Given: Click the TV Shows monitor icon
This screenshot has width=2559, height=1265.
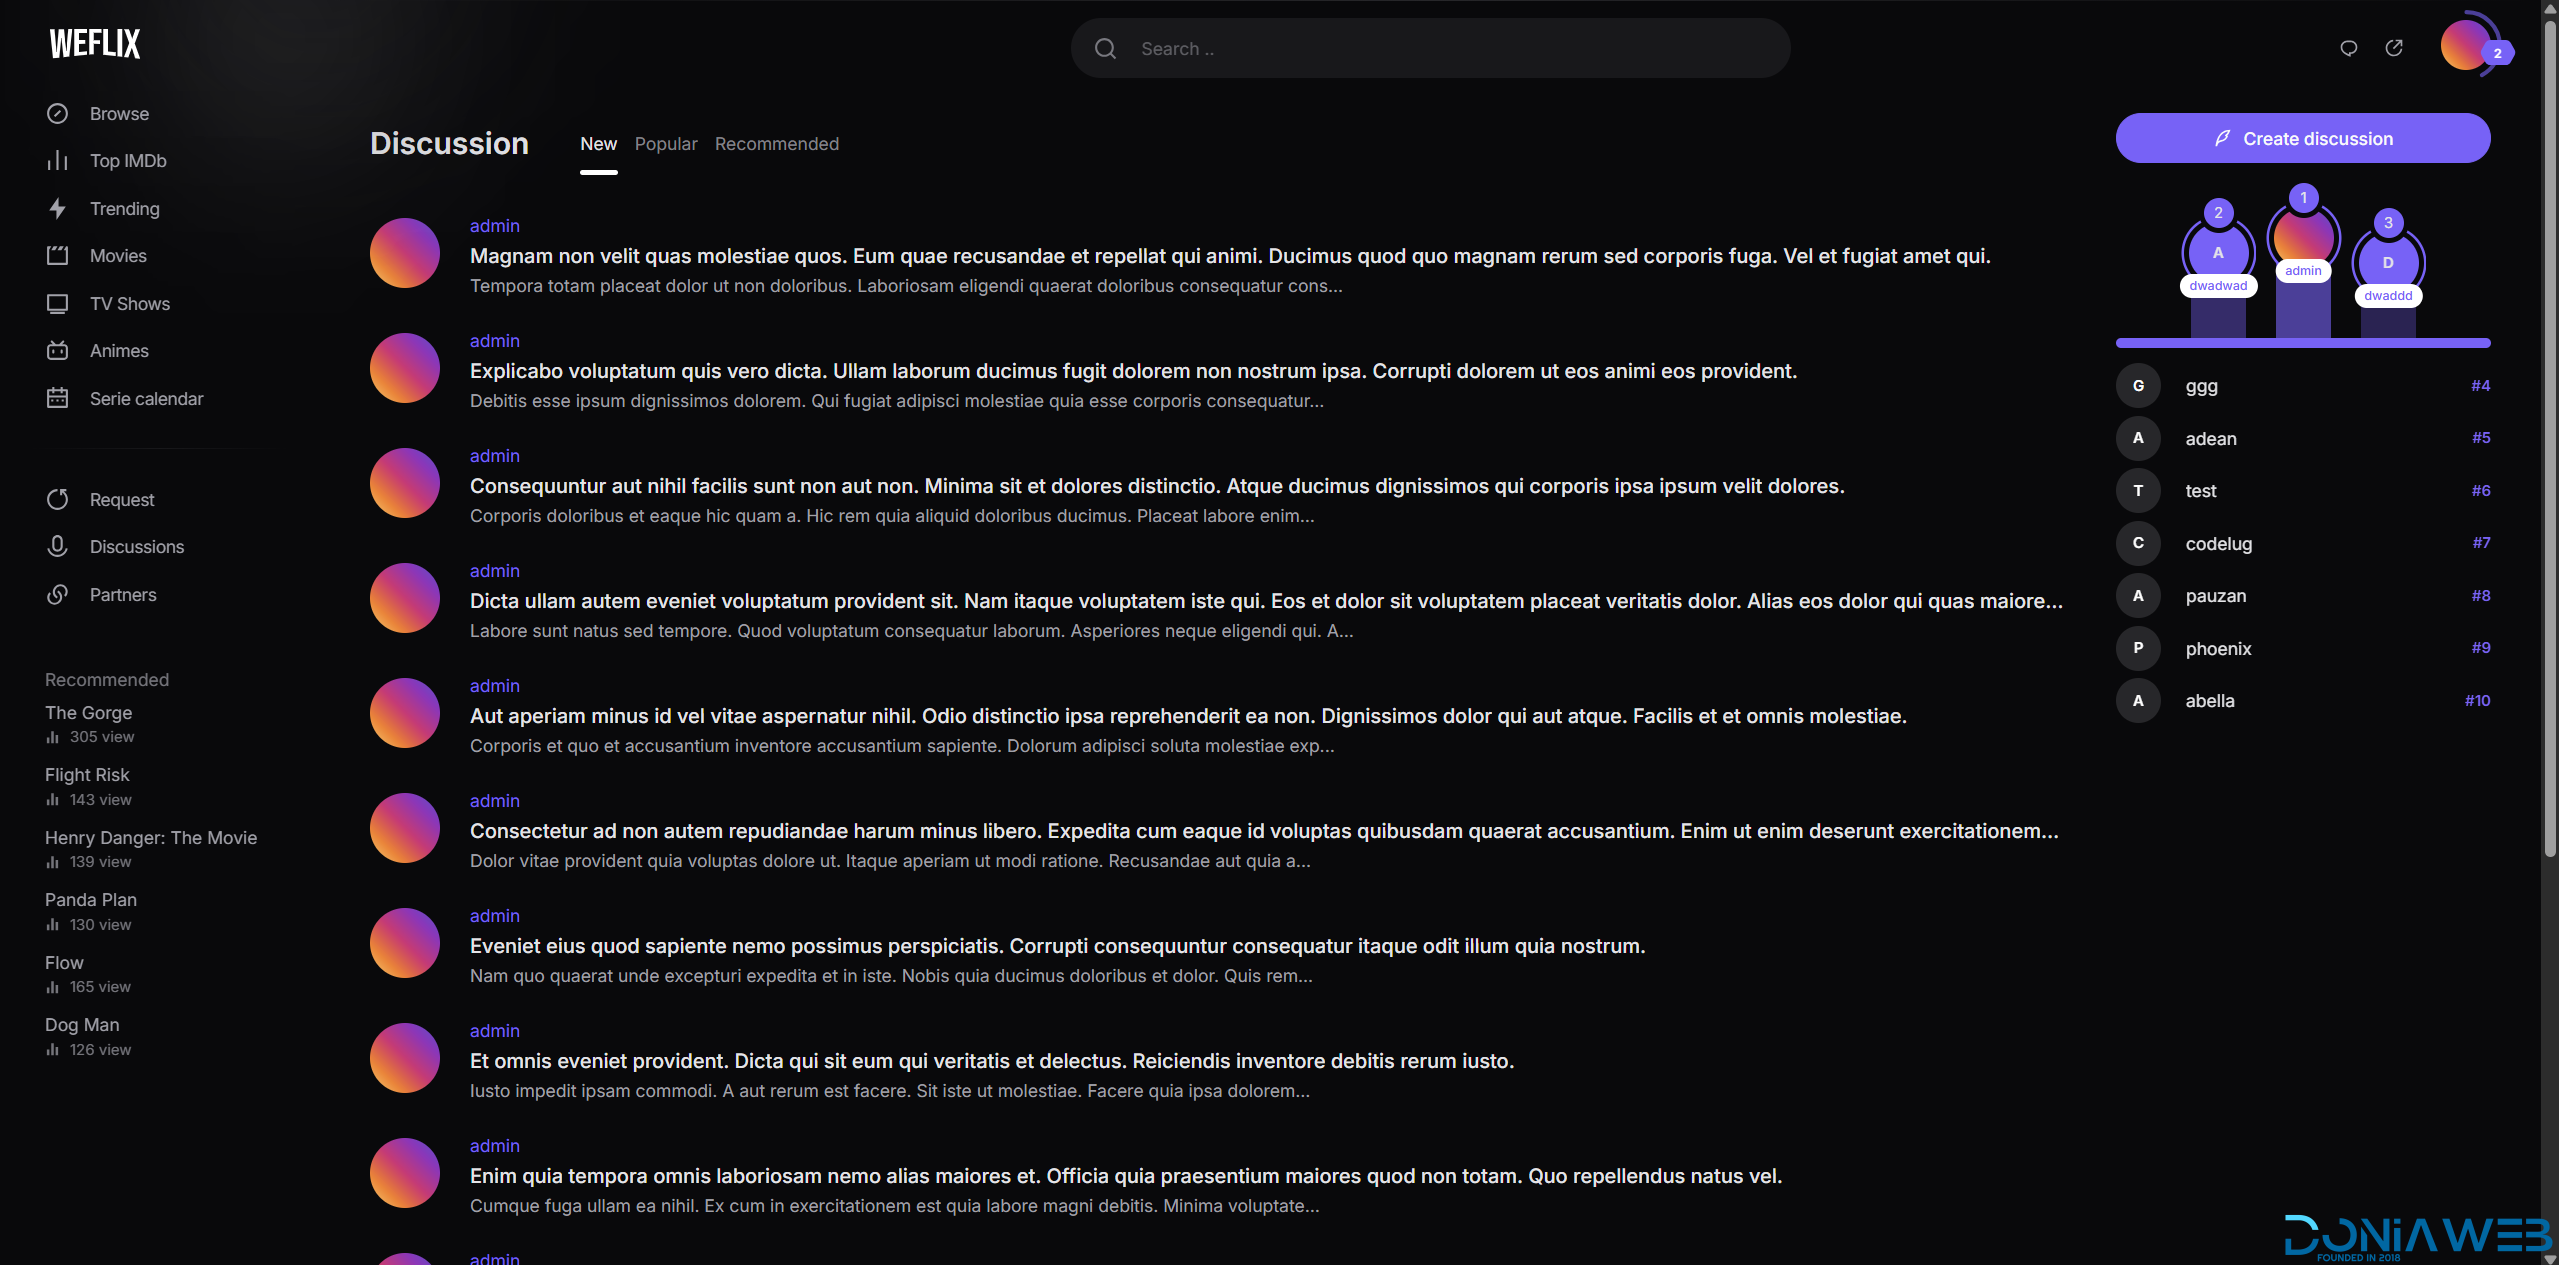Looking at the screenshot, I should (x=58, y=304).
